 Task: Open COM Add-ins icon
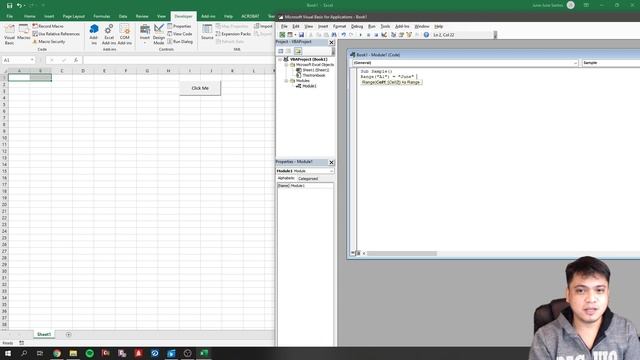pos(124,34)
